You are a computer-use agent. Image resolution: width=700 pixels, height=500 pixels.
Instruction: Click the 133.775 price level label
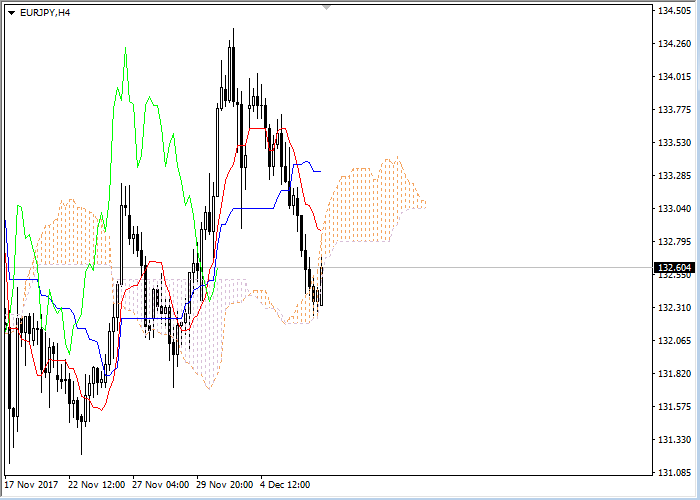tap(675, 110)
